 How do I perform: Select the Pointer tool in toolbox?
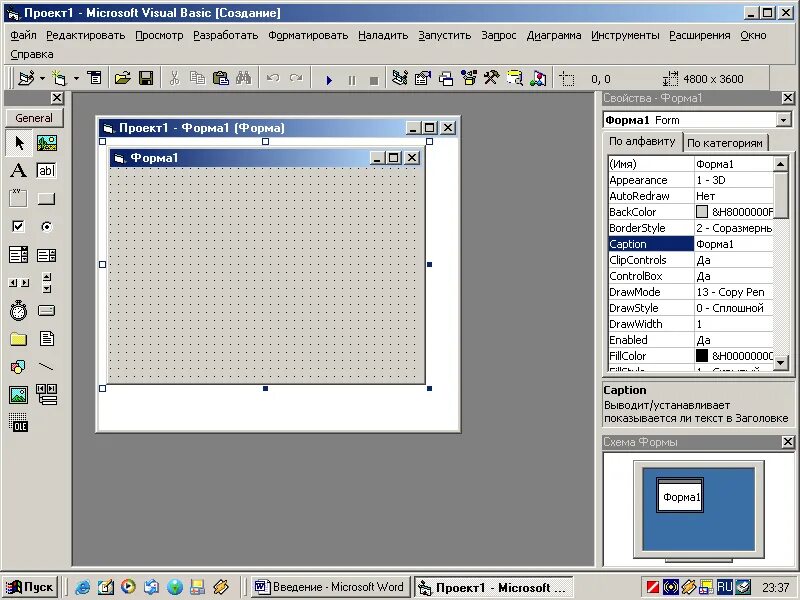(18, 143)
